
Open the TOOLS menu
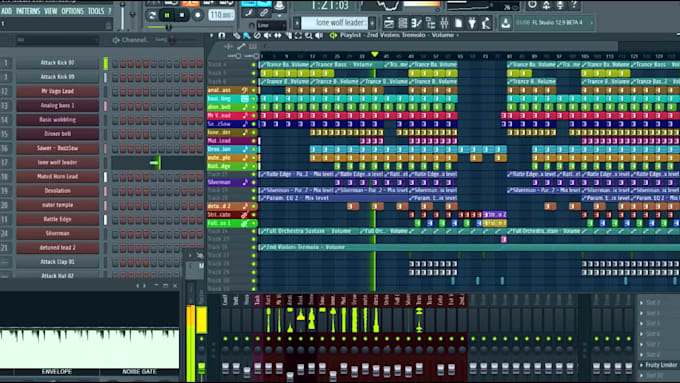pos(96,11)
